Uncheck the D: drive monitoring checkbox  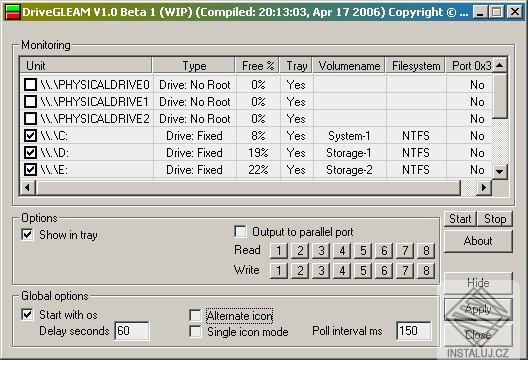click(30, 153)
